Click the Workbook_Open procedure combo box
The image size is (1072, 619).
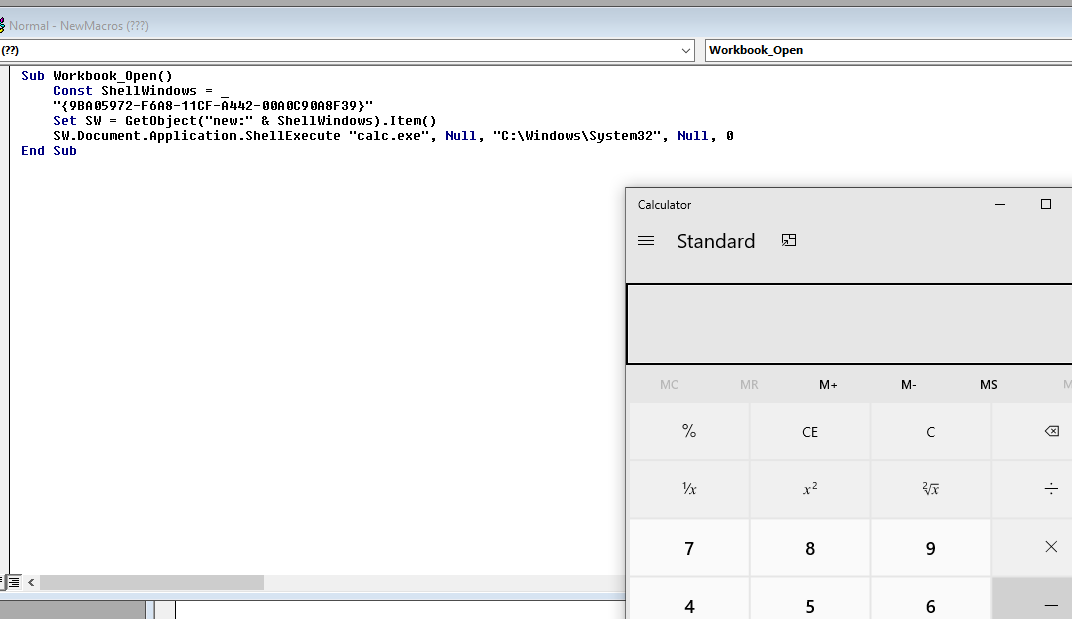(x=888, y=50)
